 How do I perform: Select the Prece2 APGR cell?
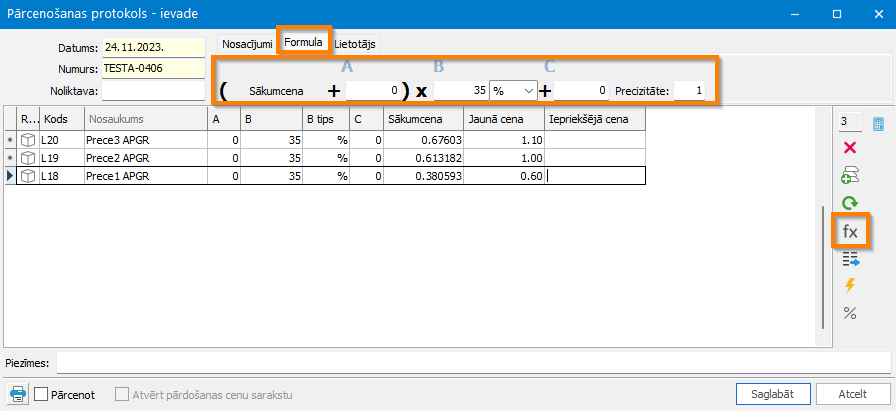coord(146,158)
